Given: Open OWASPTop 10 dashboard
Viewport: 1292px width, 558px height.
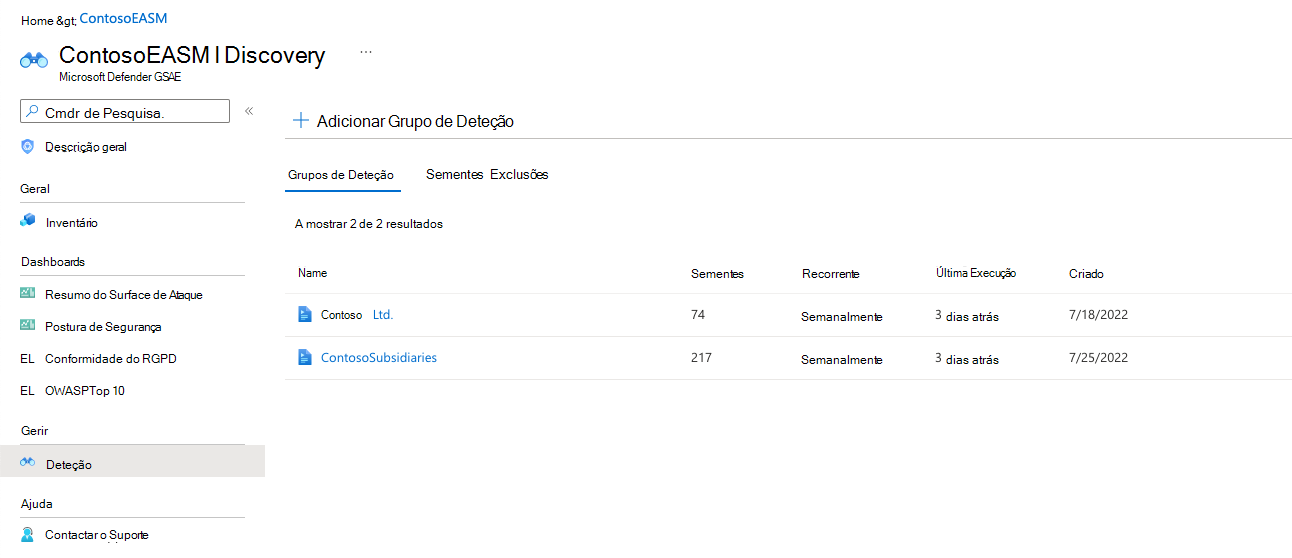Looking at the screenshot, I should (85, 391).
